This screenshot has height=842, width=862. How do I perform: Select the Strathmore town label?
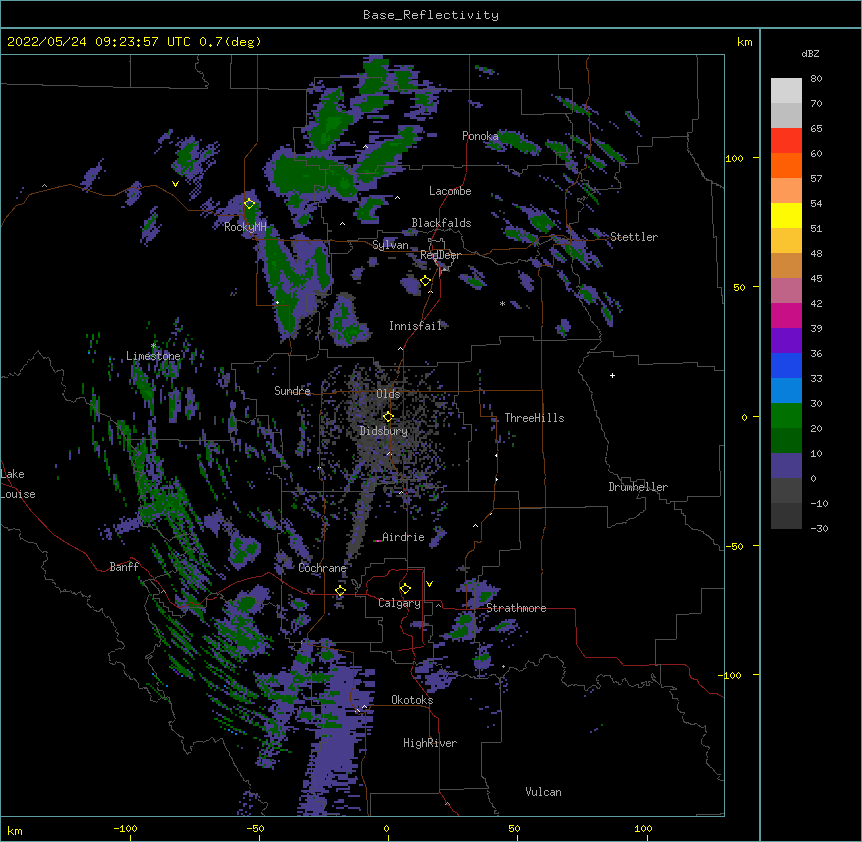(516, 608)
